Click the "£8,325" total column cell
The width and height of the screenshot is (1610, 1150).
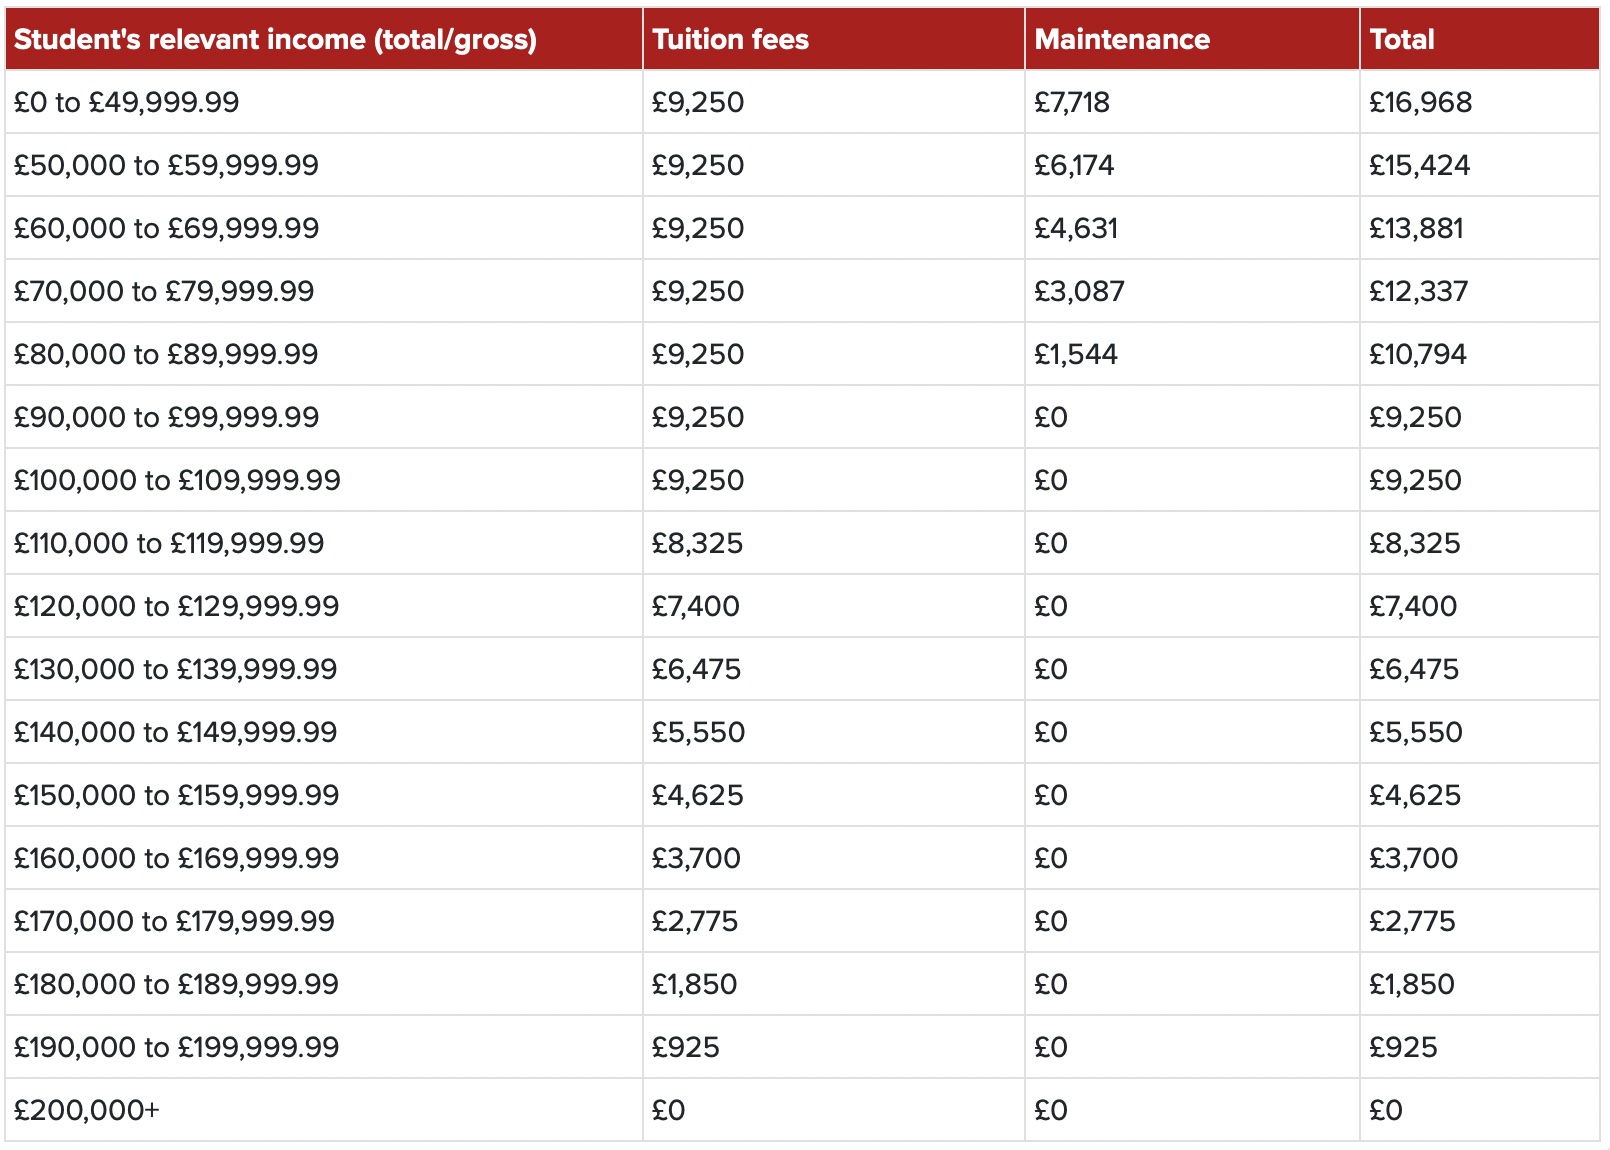pos(1480,543)
